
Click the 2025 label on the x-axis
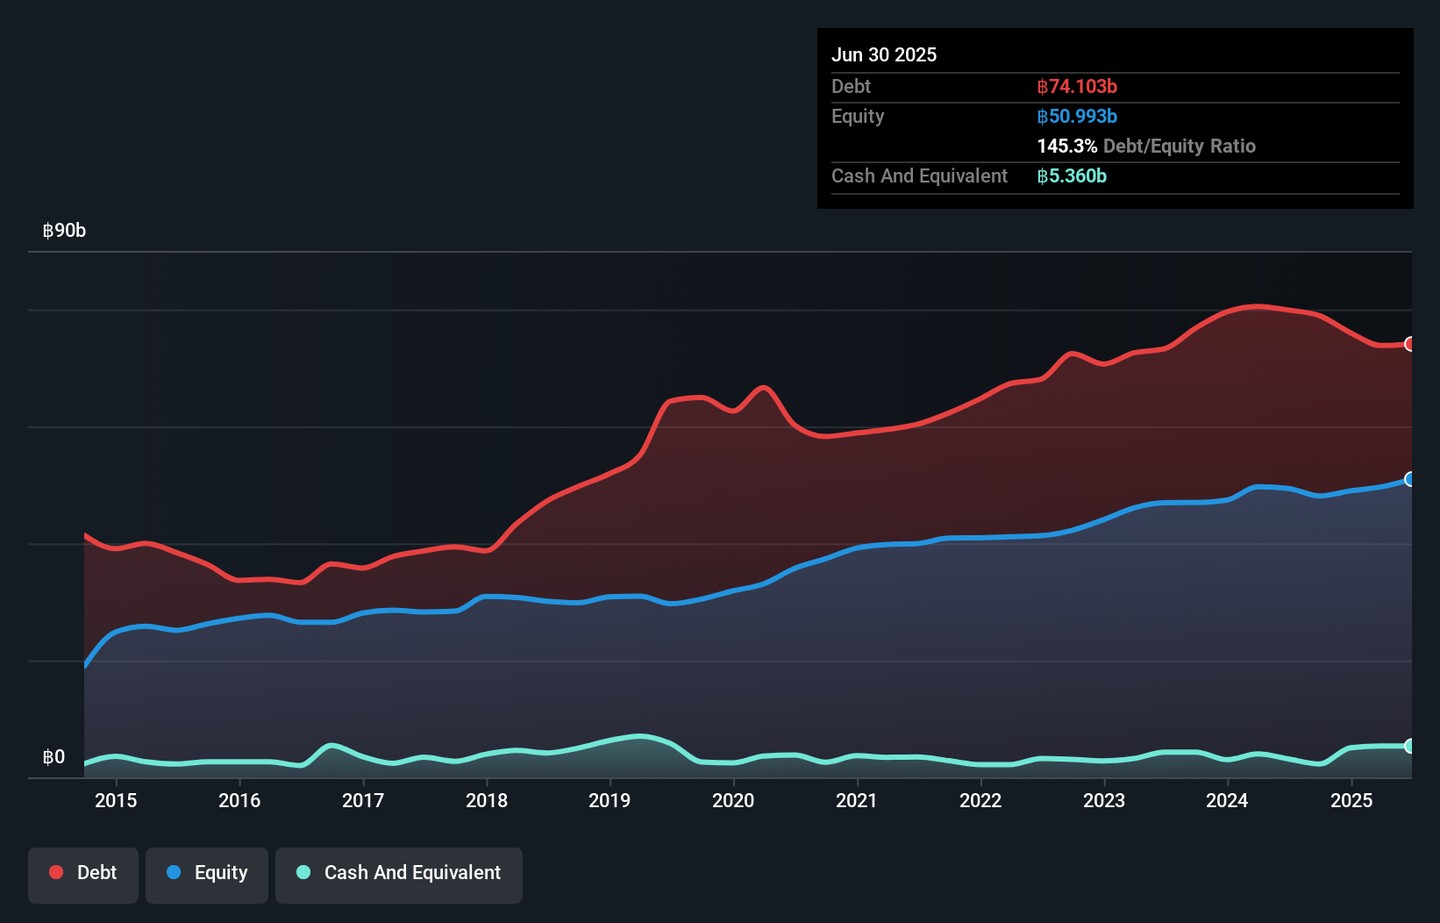tap(1351, 801)
